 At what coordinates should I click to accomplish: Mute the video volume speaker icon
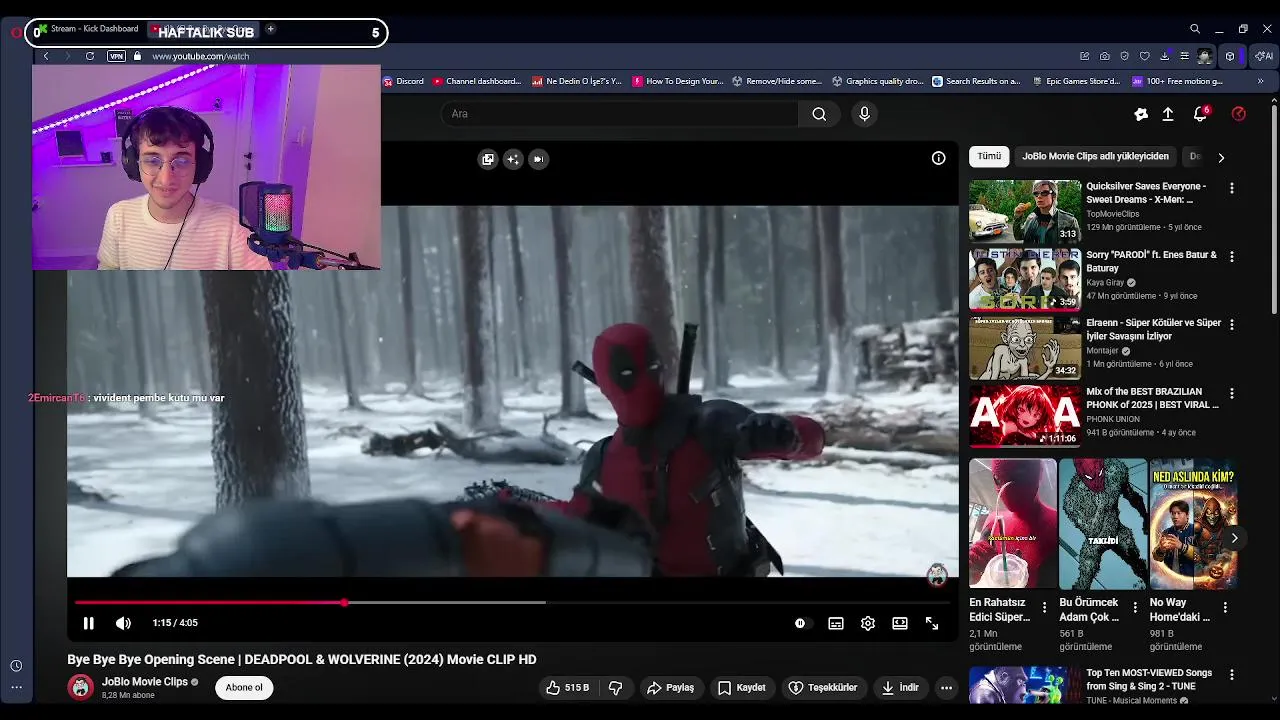(x=123, y=623)
